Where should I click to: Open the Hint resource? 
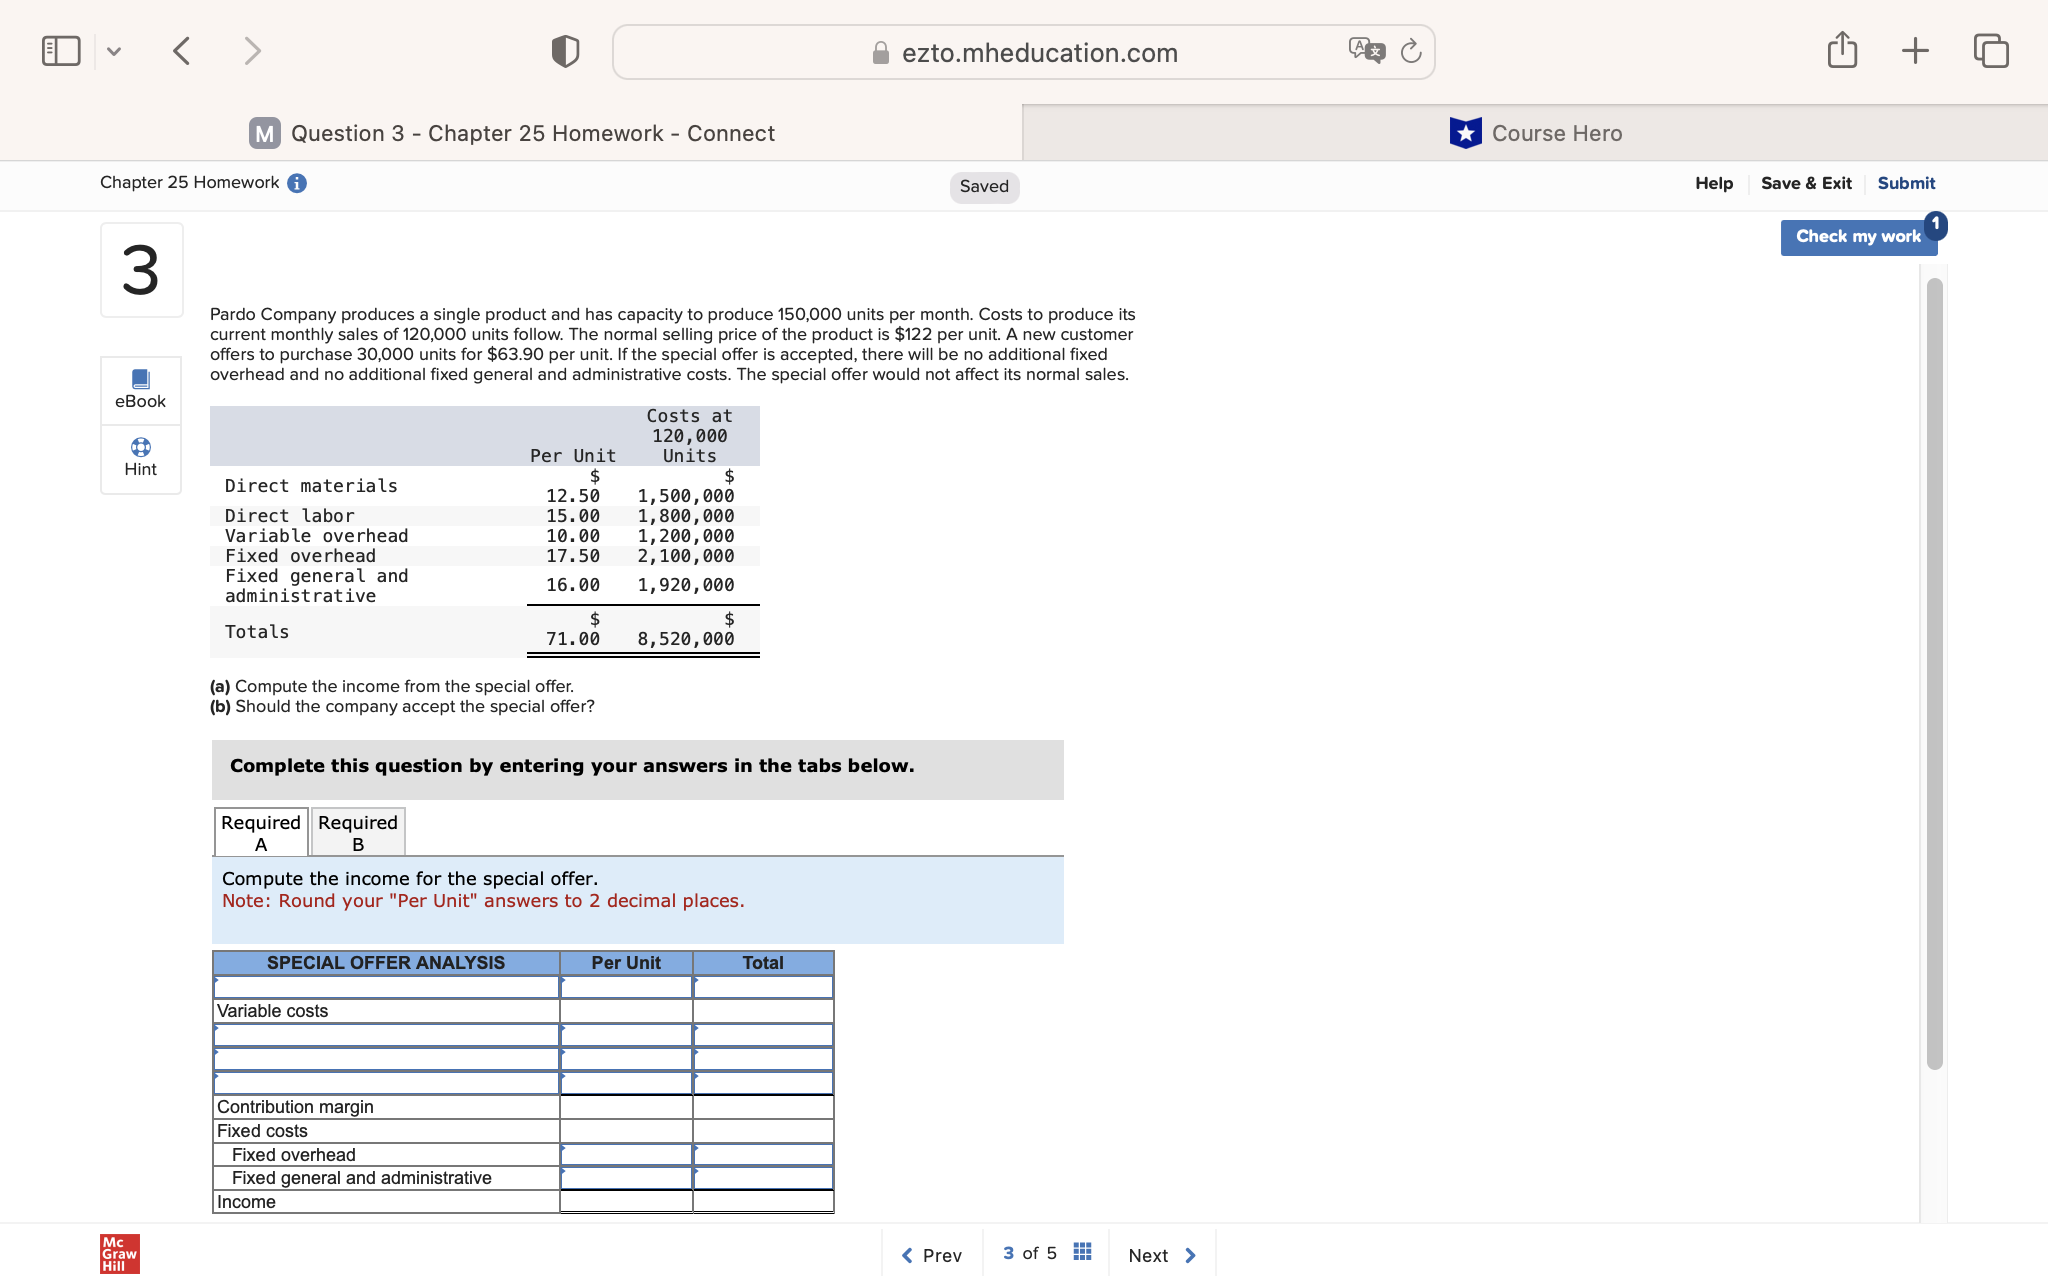141,457
